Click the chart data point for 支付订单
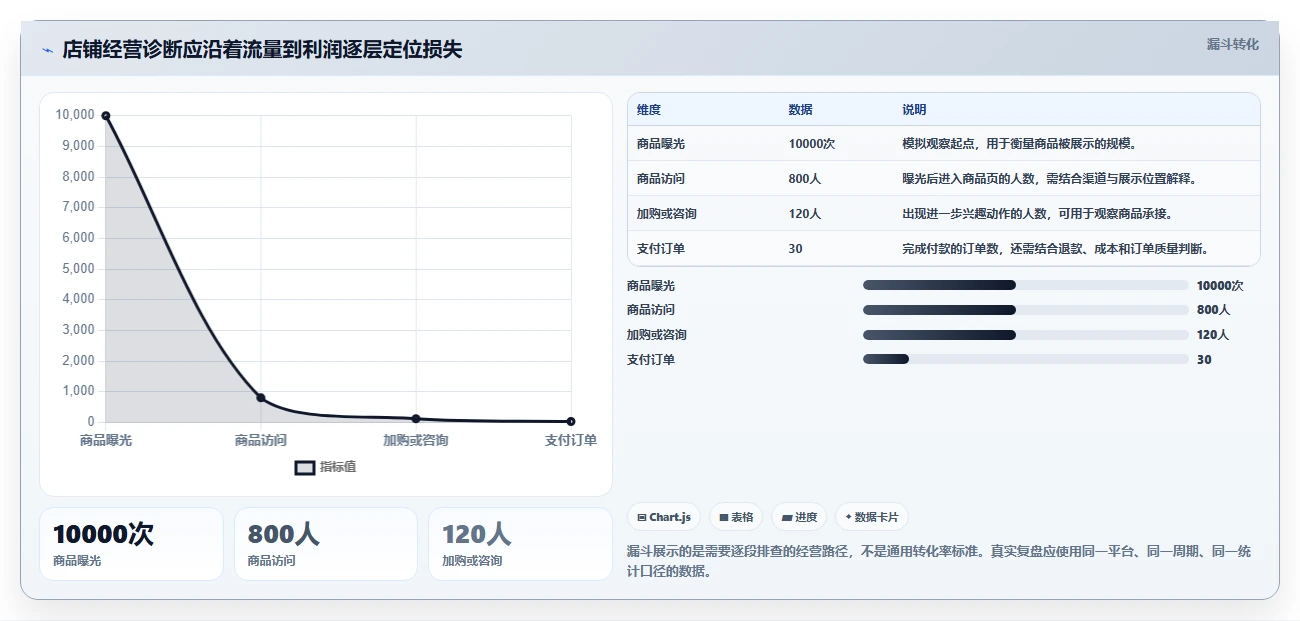 571,422
